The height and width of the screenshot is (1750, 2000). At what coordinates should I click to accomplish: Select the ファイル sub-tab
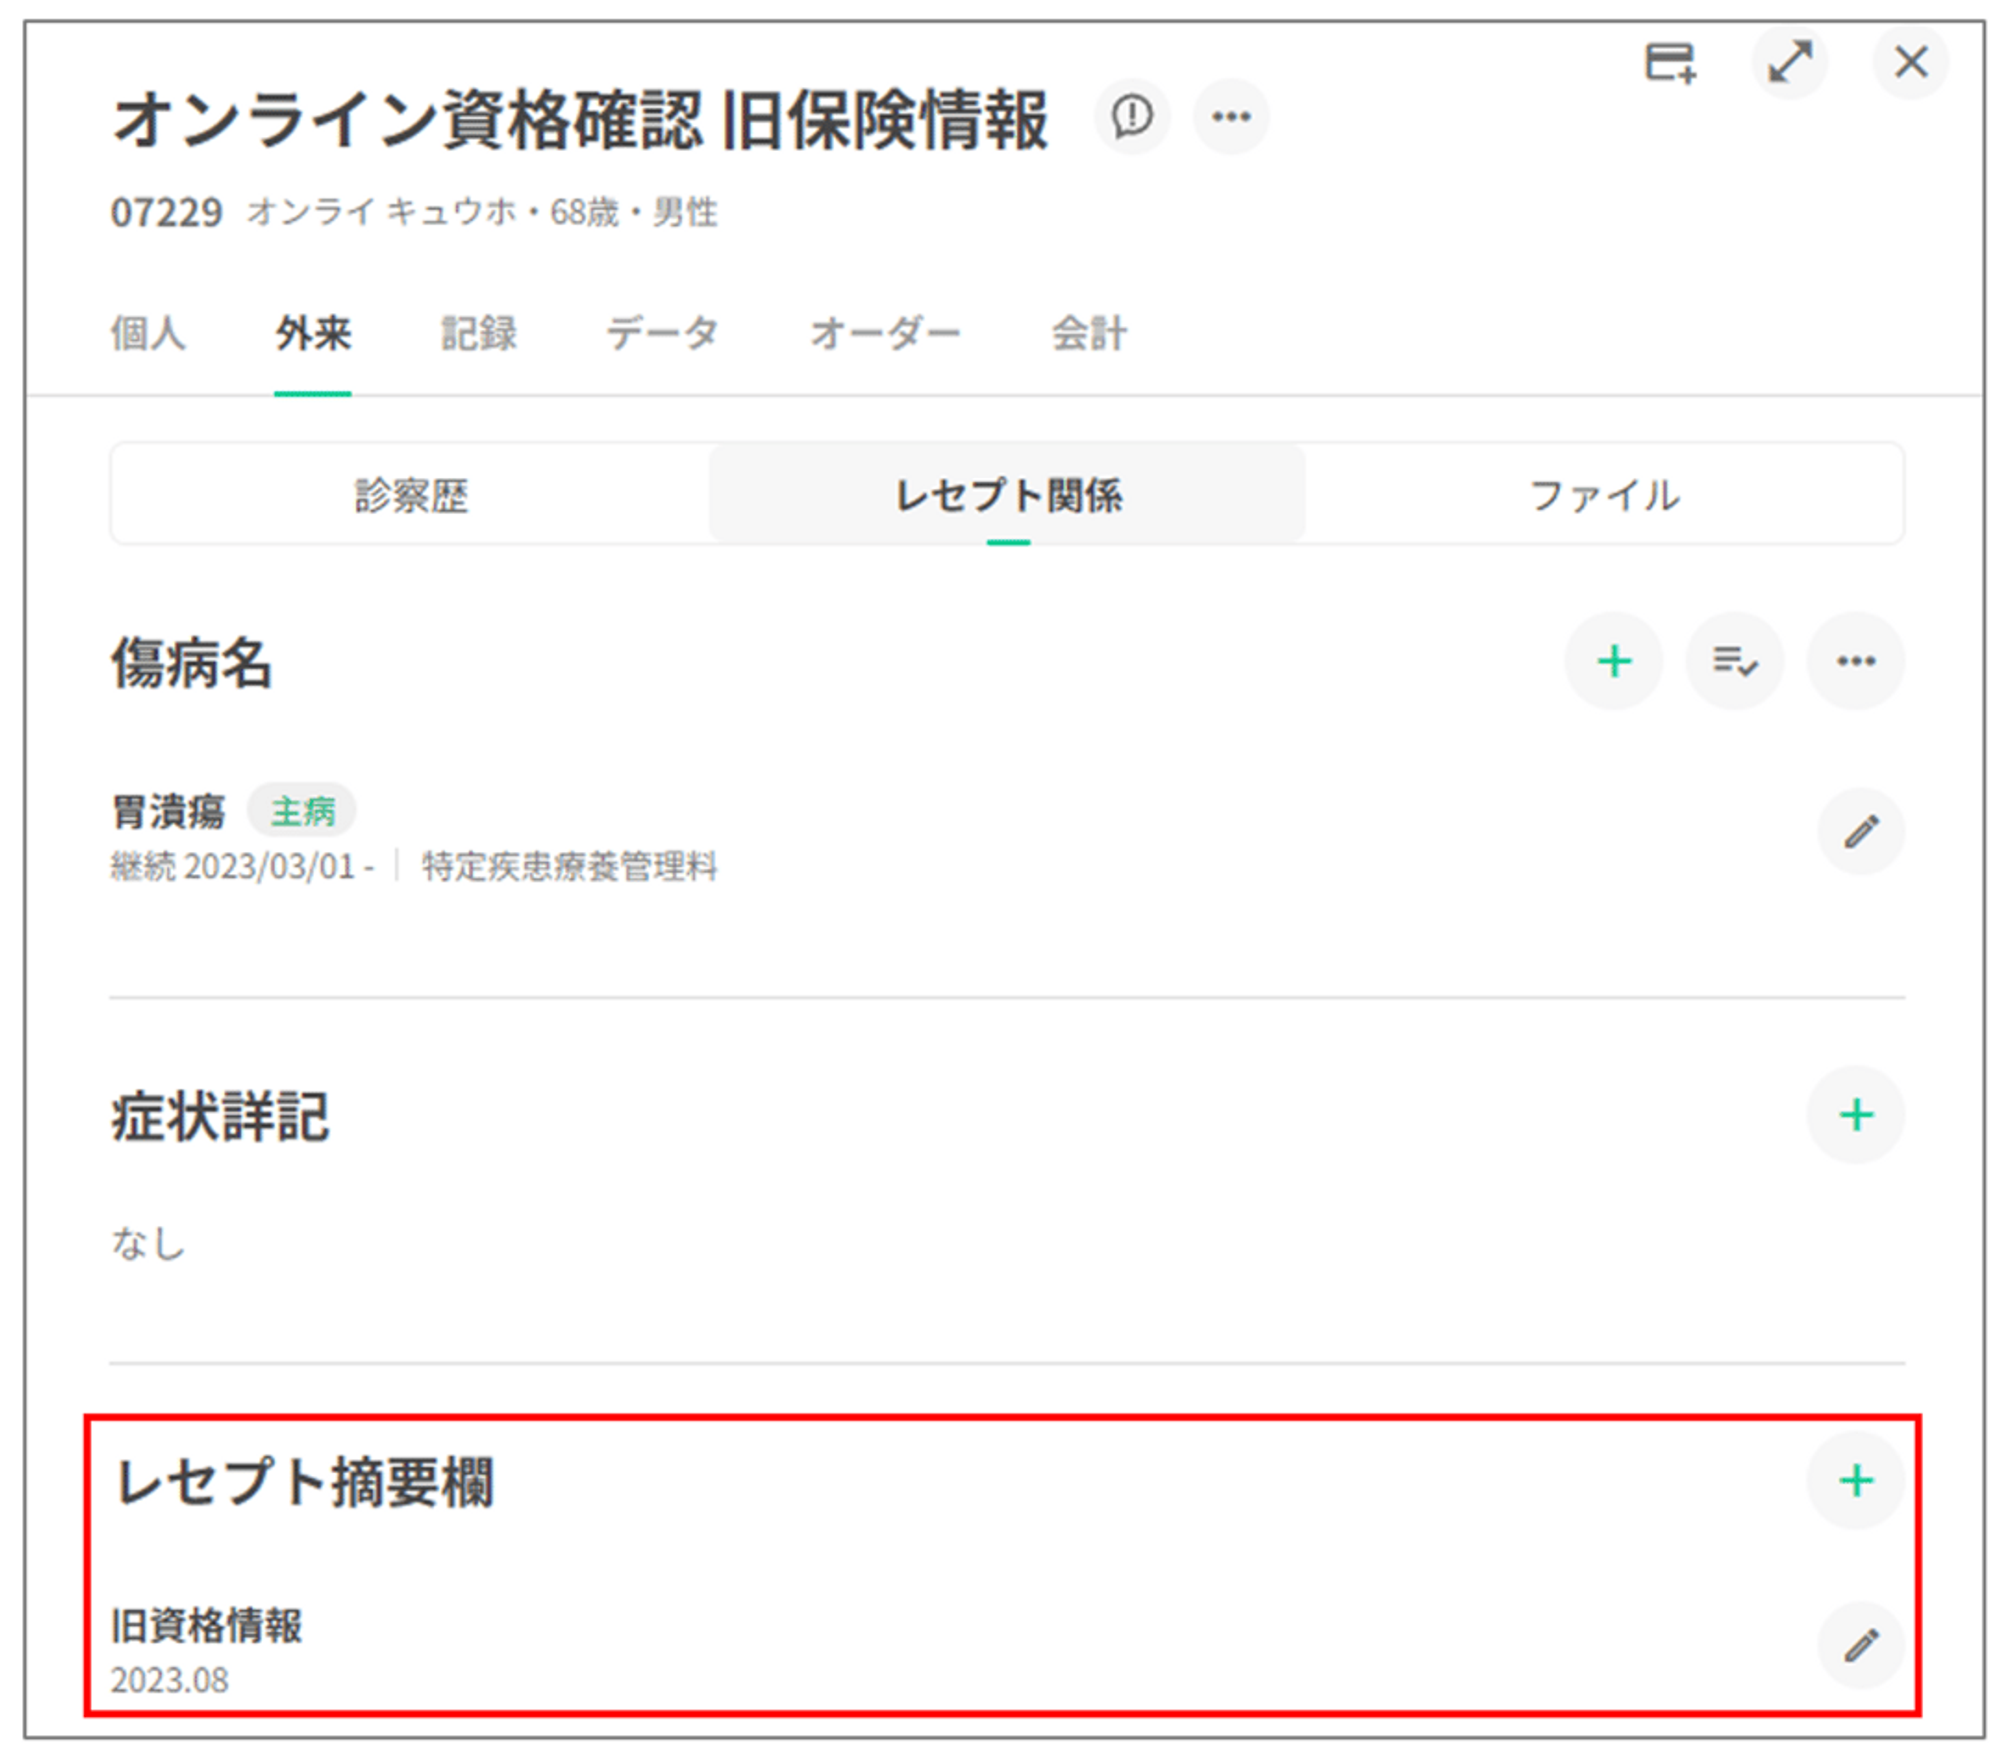pyautogui.click(x=1604, y=495)
